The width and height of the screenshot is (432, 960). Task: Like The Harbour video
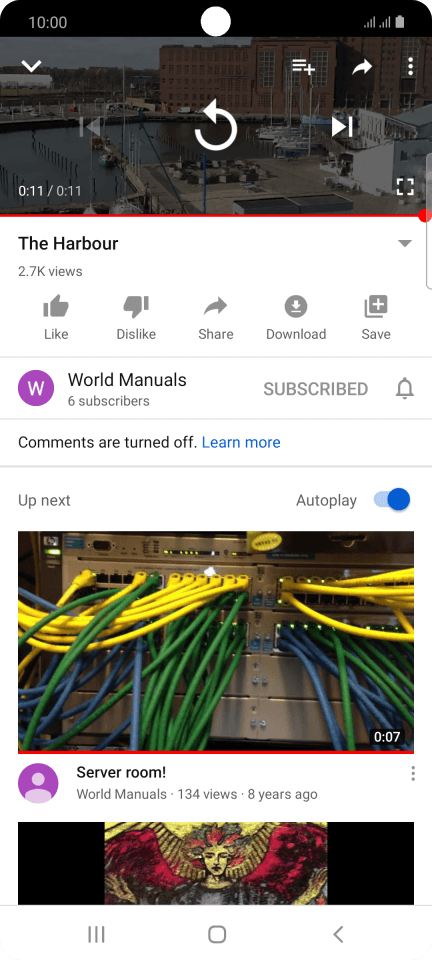tap(56, 318)
